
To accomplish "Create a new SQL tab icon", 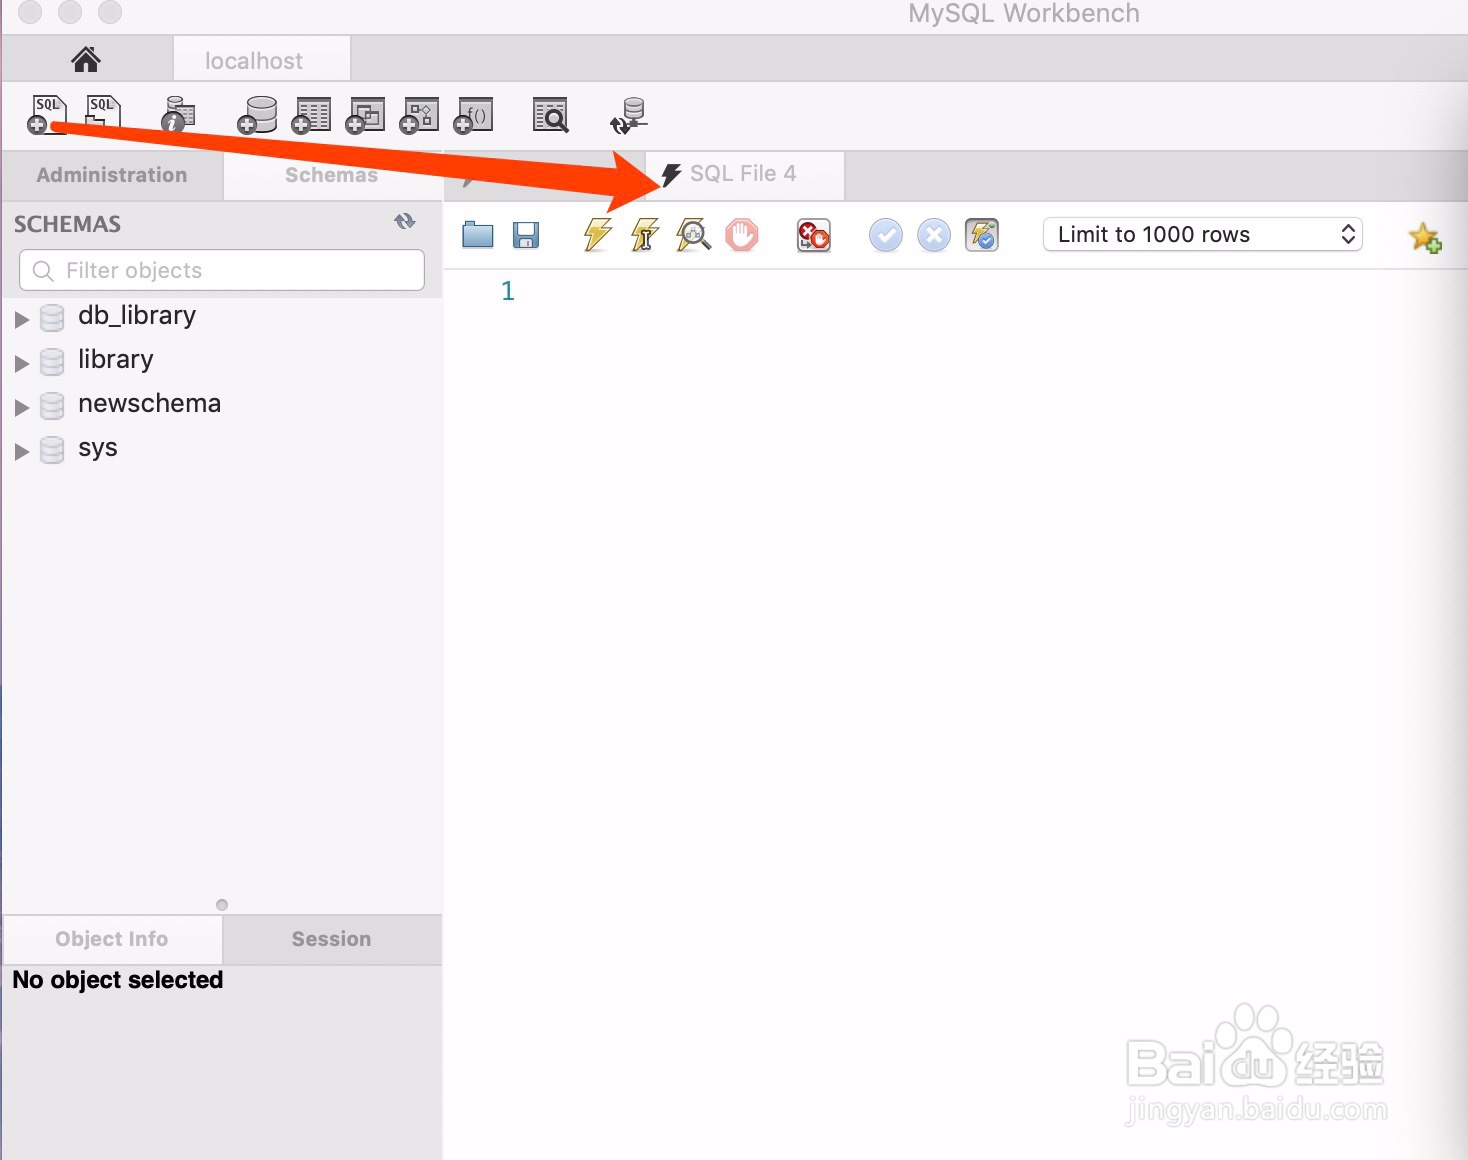I will 47,115.
